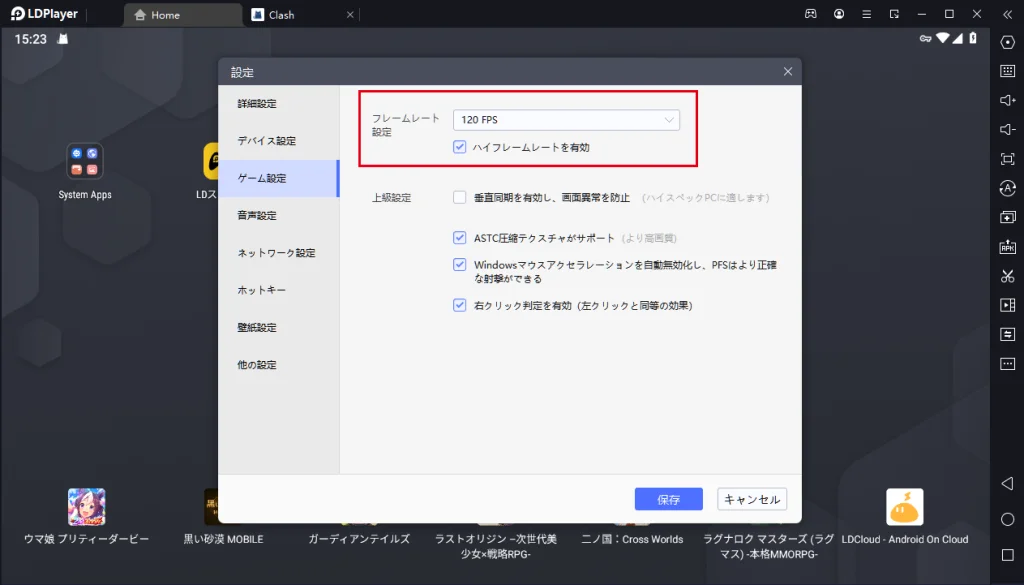Tap the Android recent apps square button
Image resolution: width=1024 pixels, height=585 pixels.
coord(1008,555)
